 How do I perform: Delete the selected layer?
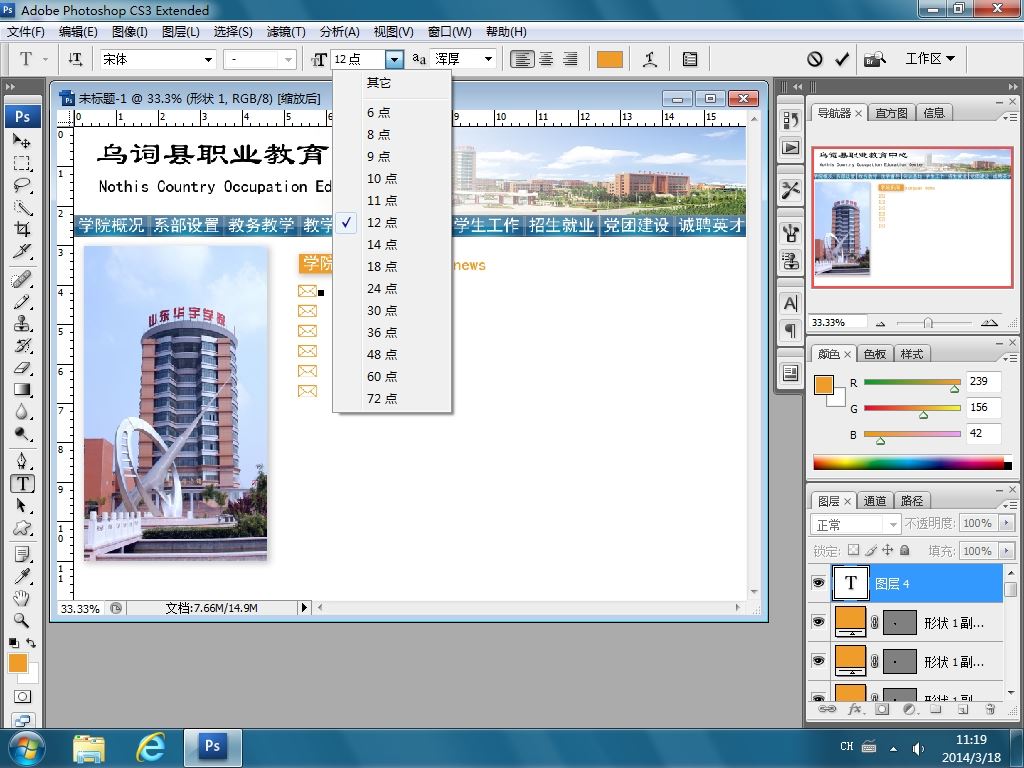tap(990, 709)
